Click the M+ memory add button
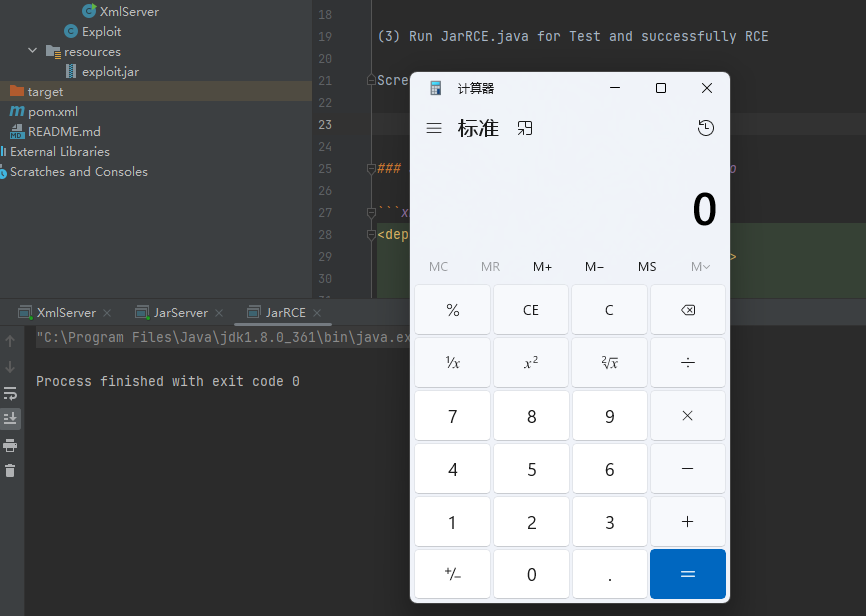Viewport: 866px width, 616px height. coord(542,267)
